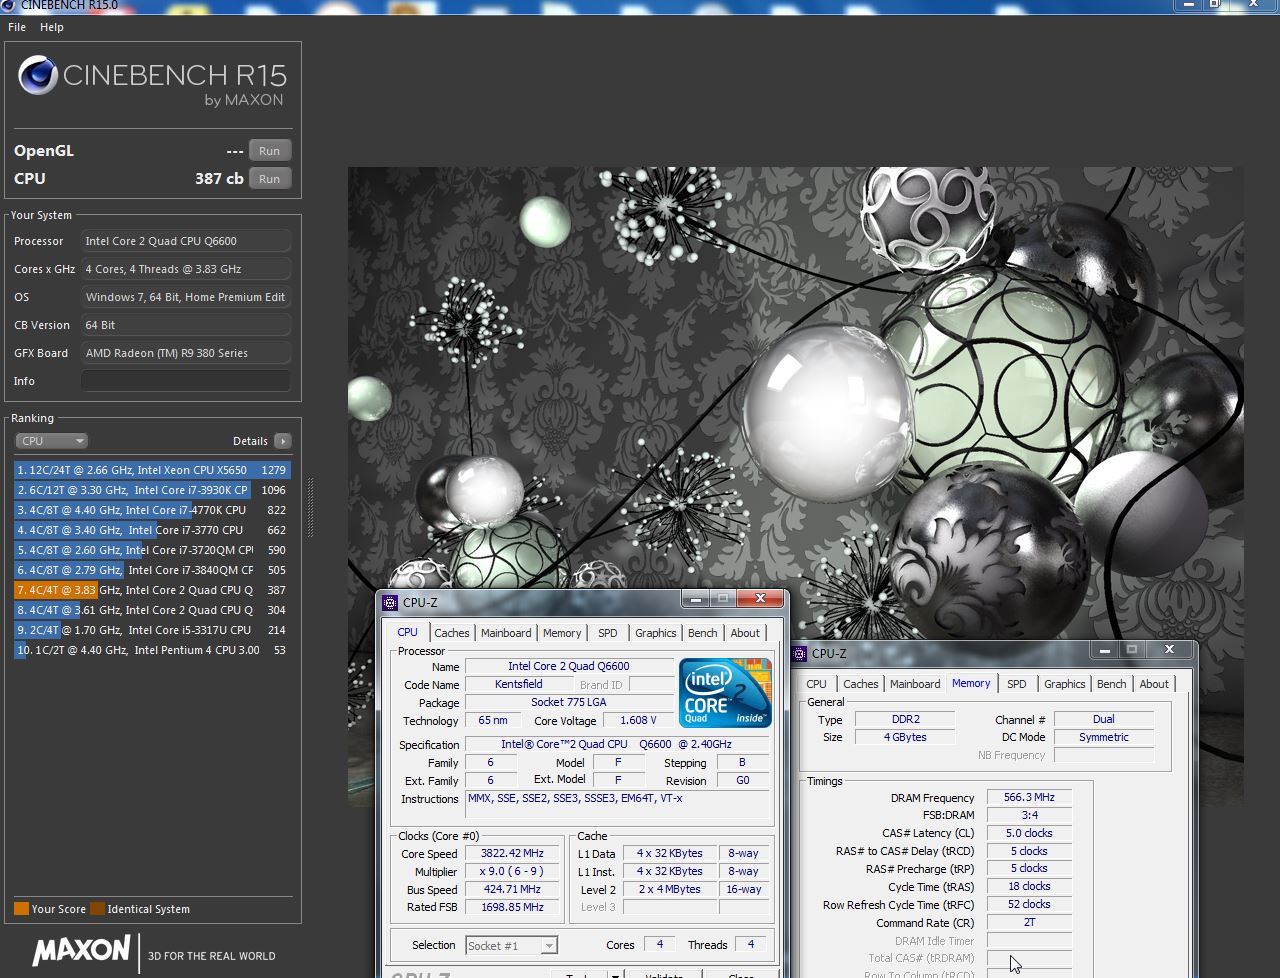Image resolution: width=1280 pixels, height=978 pixels.
Task: Click the Details arrow button in Ranking
Action: point(283,441)
